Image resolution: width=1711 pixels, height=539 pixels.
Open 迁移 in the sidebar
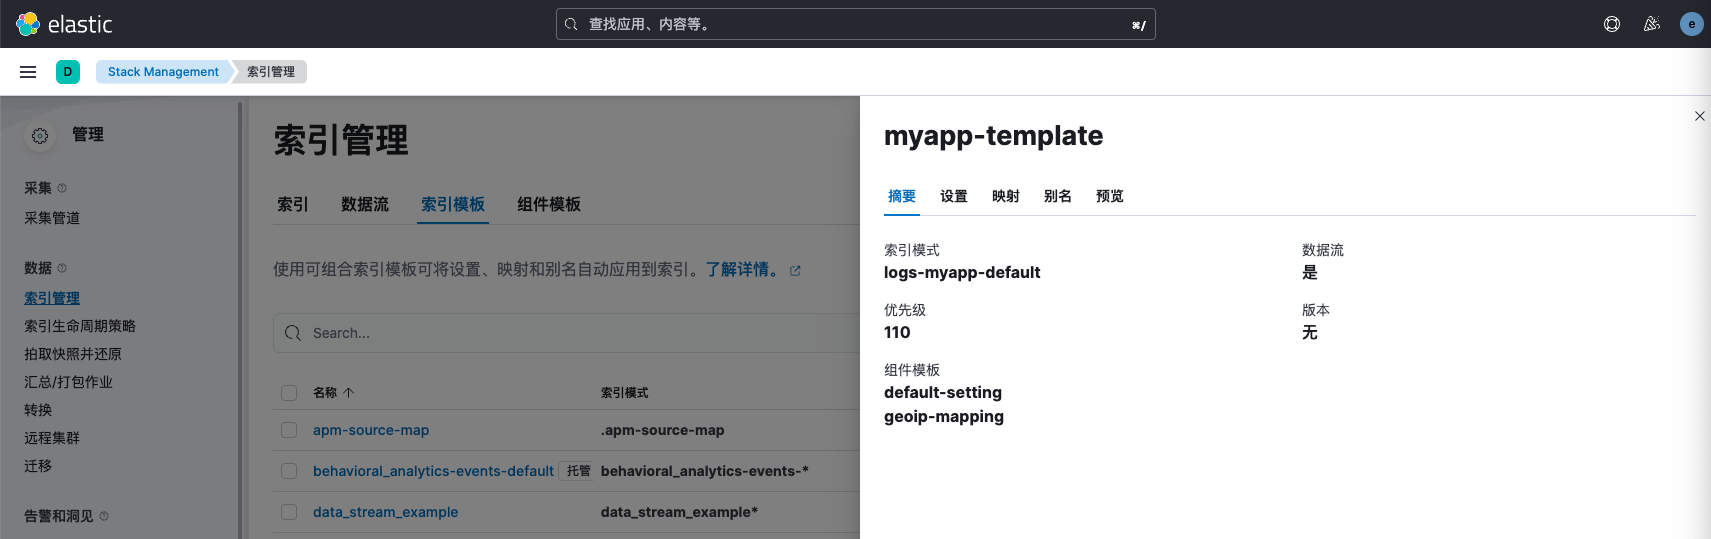point(38,466)
